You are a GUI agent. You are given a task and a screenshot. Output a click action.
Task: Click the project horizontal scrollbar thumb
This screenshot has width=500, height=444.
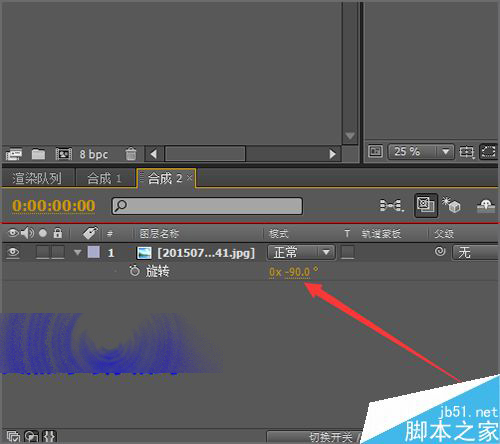coord(205,154)
